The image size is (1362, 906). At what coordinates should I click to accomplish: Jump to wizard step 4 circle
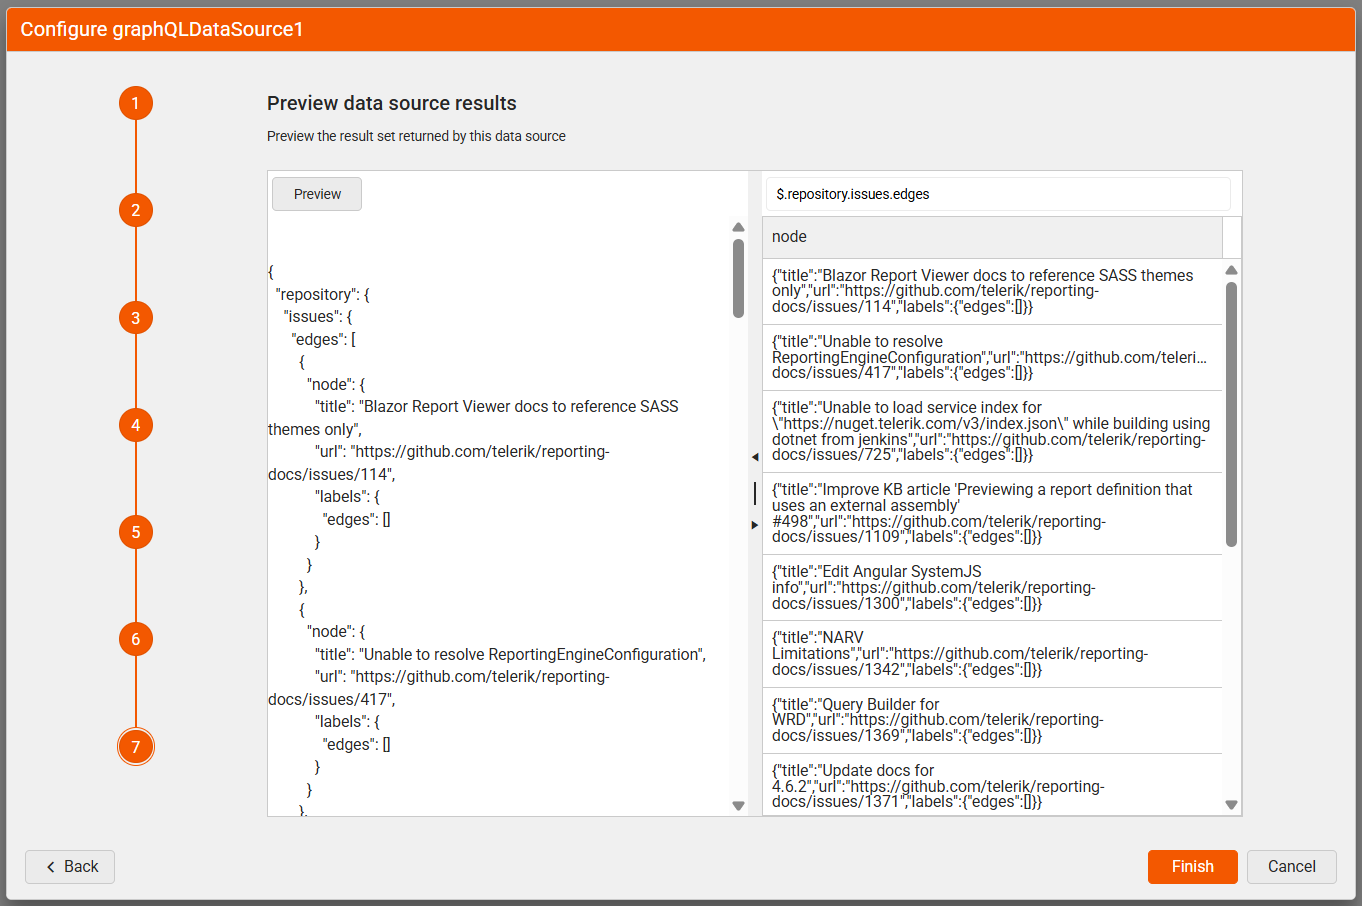pos(136,425)
